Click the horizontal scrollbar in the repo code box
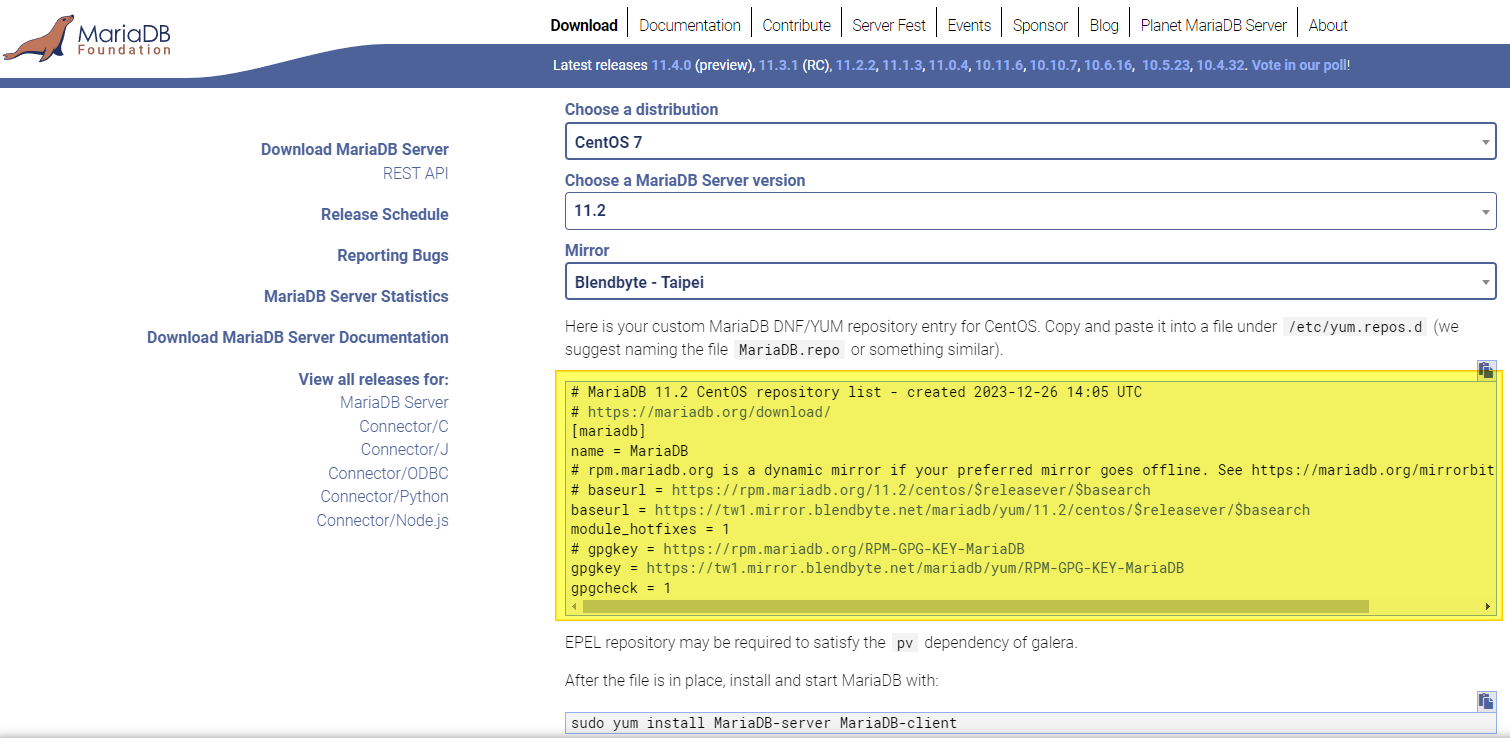Viewport: 1510px width, 738px height. (976, 606)
